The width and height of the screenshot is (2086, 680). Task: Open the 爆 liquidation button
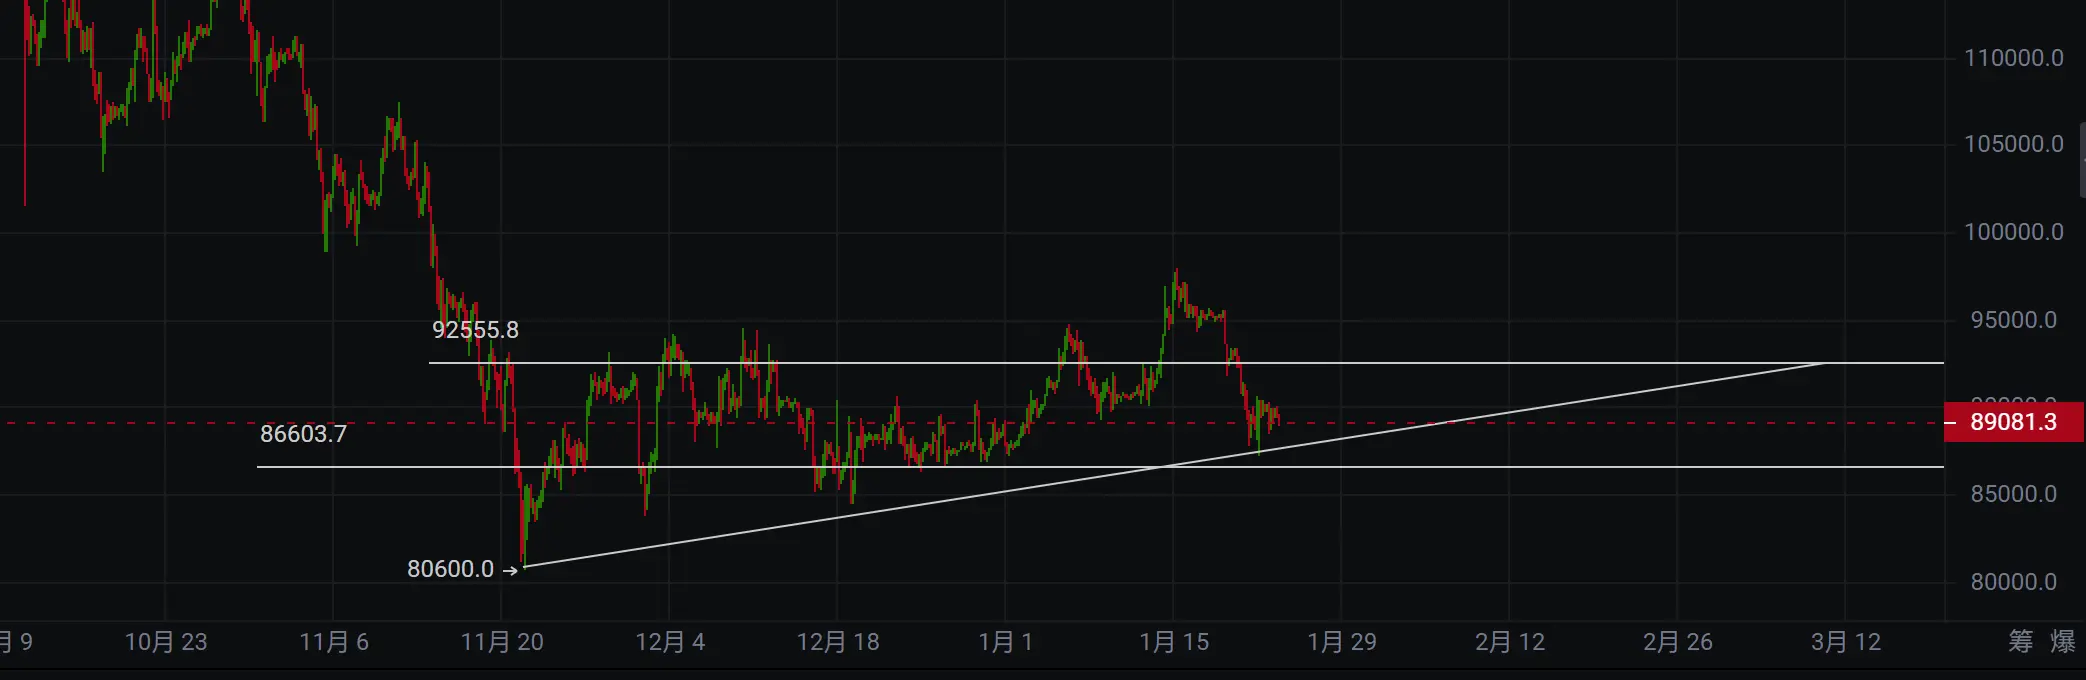point(2062,641)
